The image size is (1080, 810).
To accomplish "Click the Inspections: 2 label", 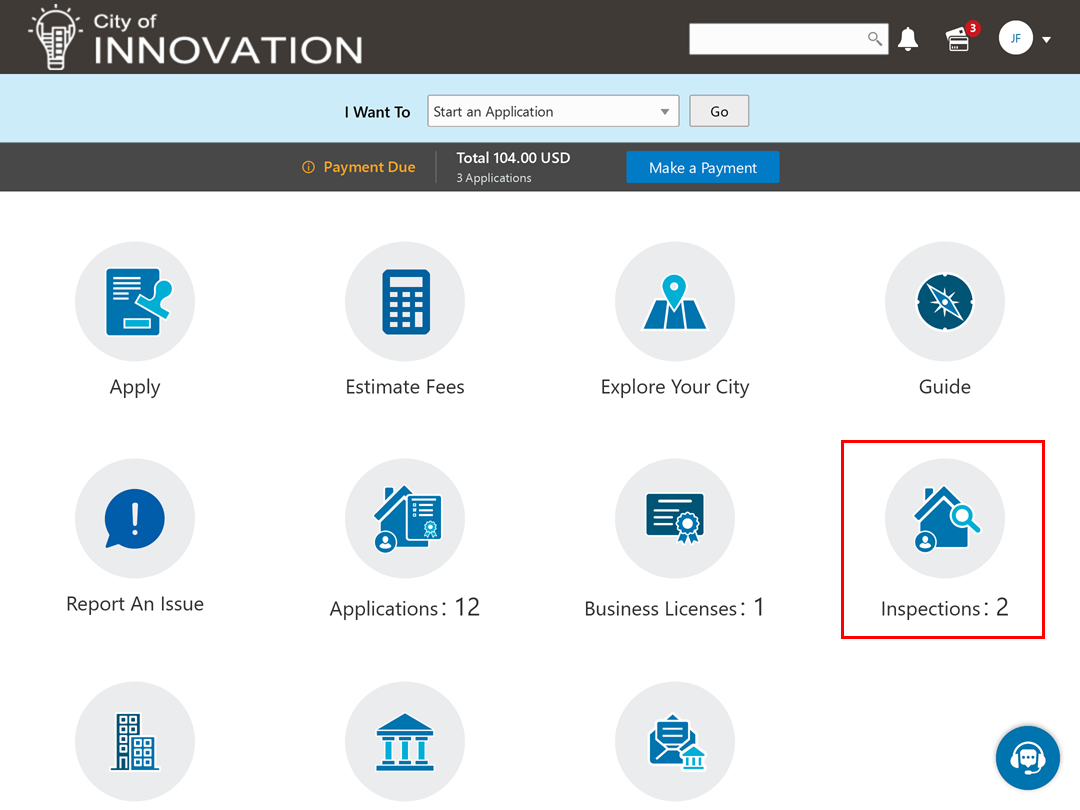I will click(x=945, y=608).
